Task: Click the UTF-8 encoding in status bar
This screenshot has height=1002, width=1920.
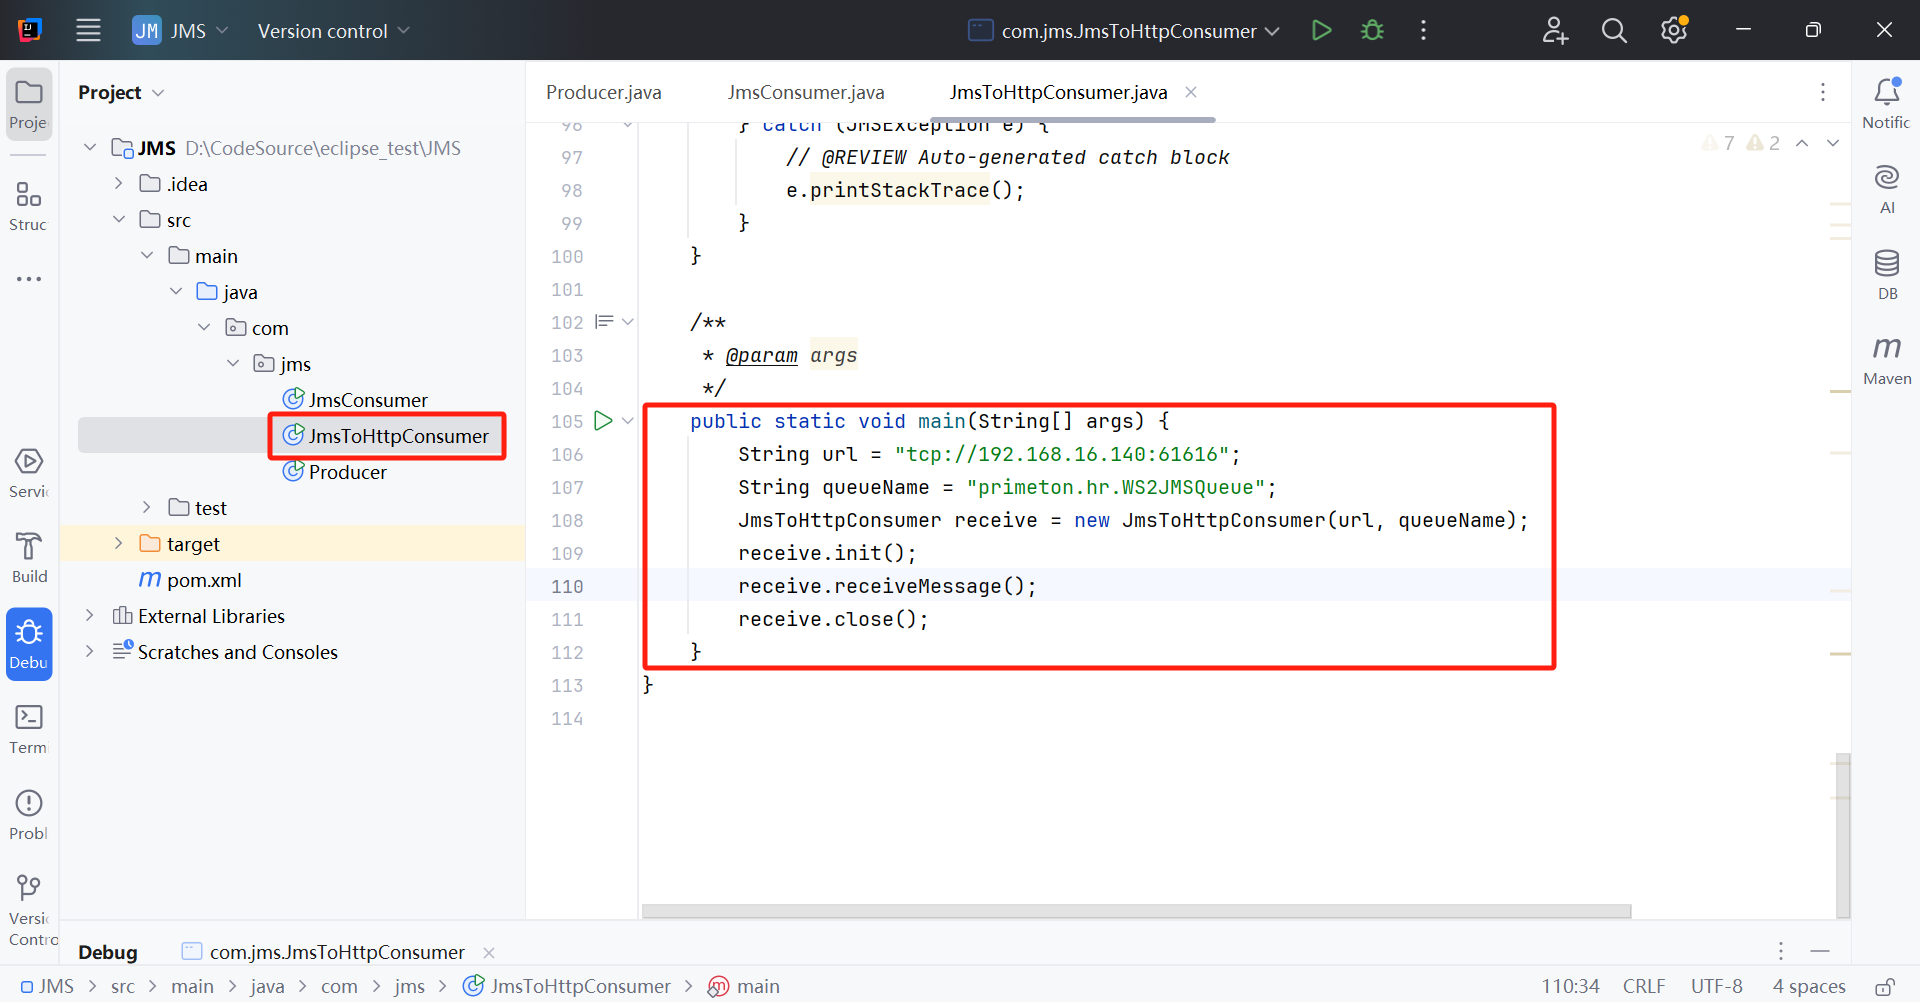Action: coord(1716,986)
